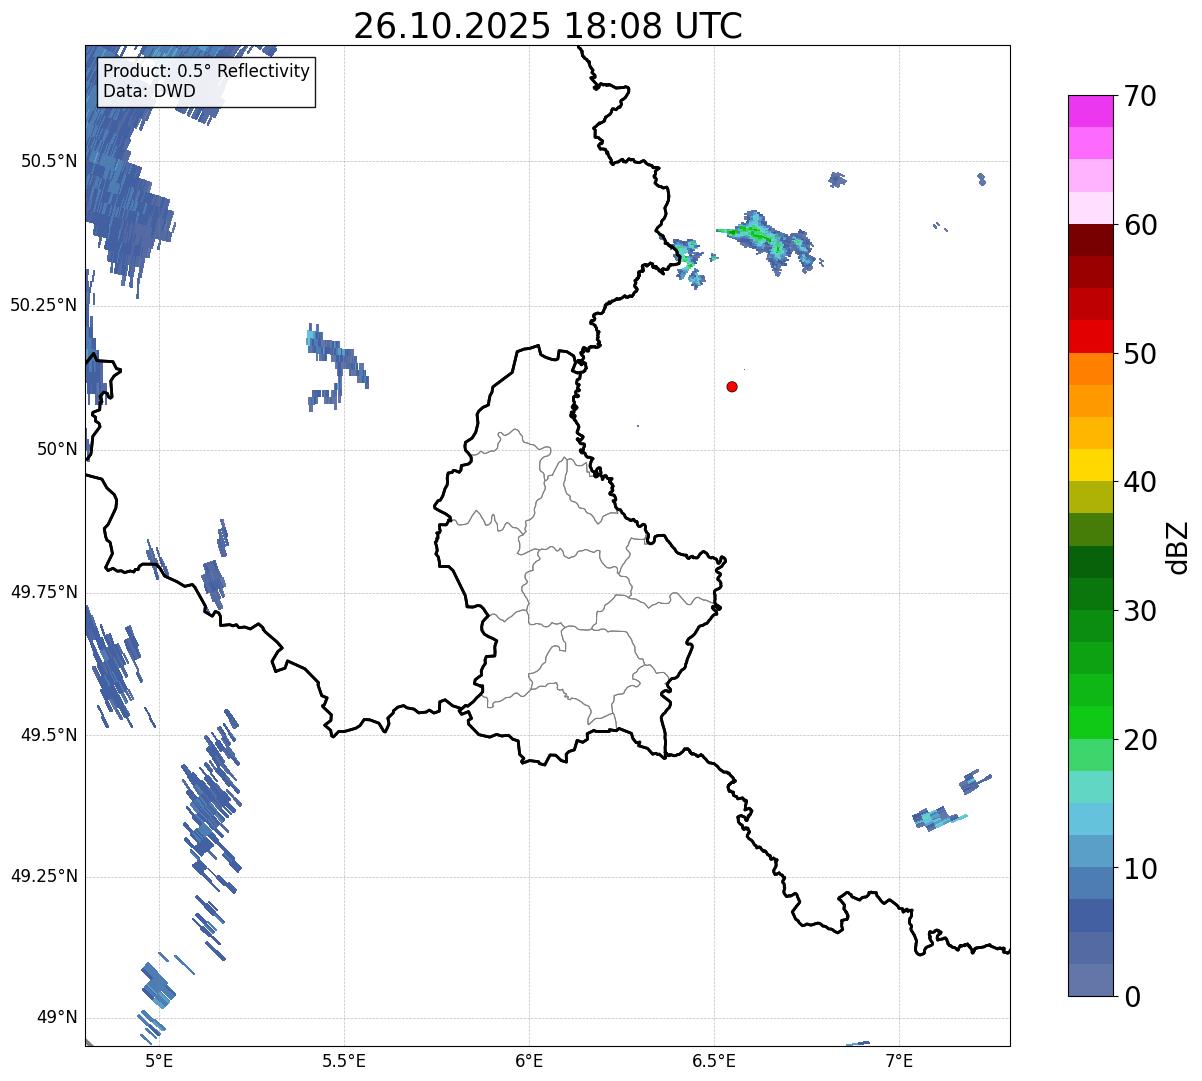The height and width of the screenshot is (1081, 1202).
Task: Click the 49.5°N latitude label
Action: click(49, 735)
